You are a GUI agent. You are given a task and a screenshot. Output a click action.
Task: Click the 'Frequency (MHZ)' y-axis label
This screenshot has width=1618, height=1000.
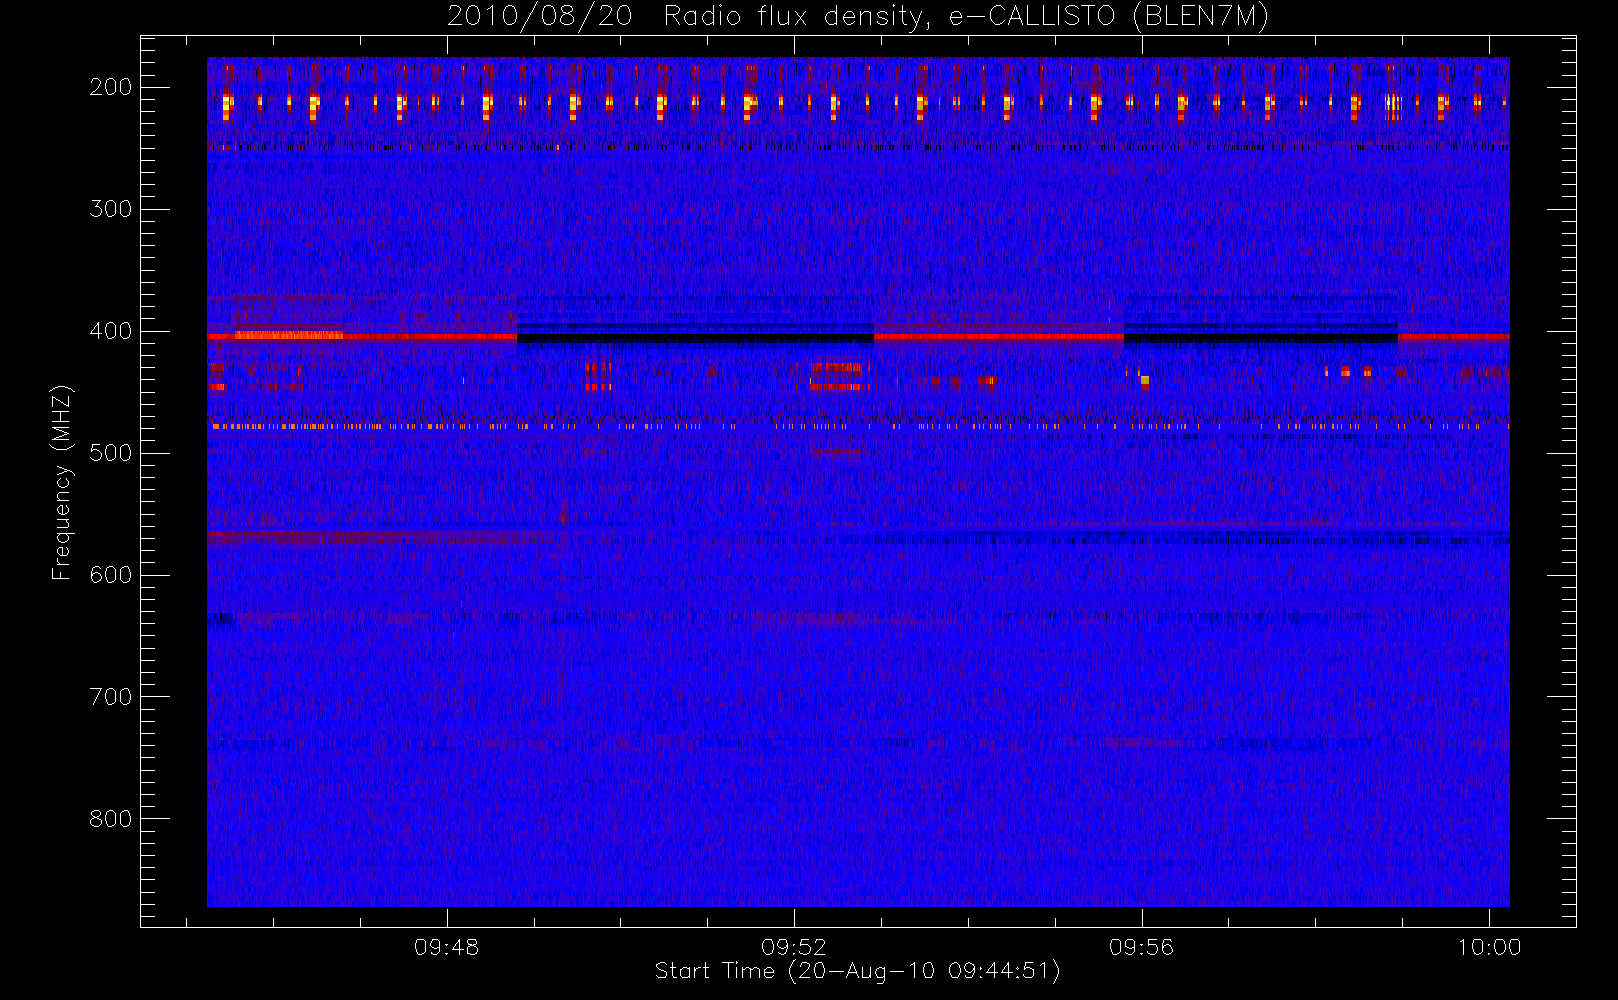point(62,482)
